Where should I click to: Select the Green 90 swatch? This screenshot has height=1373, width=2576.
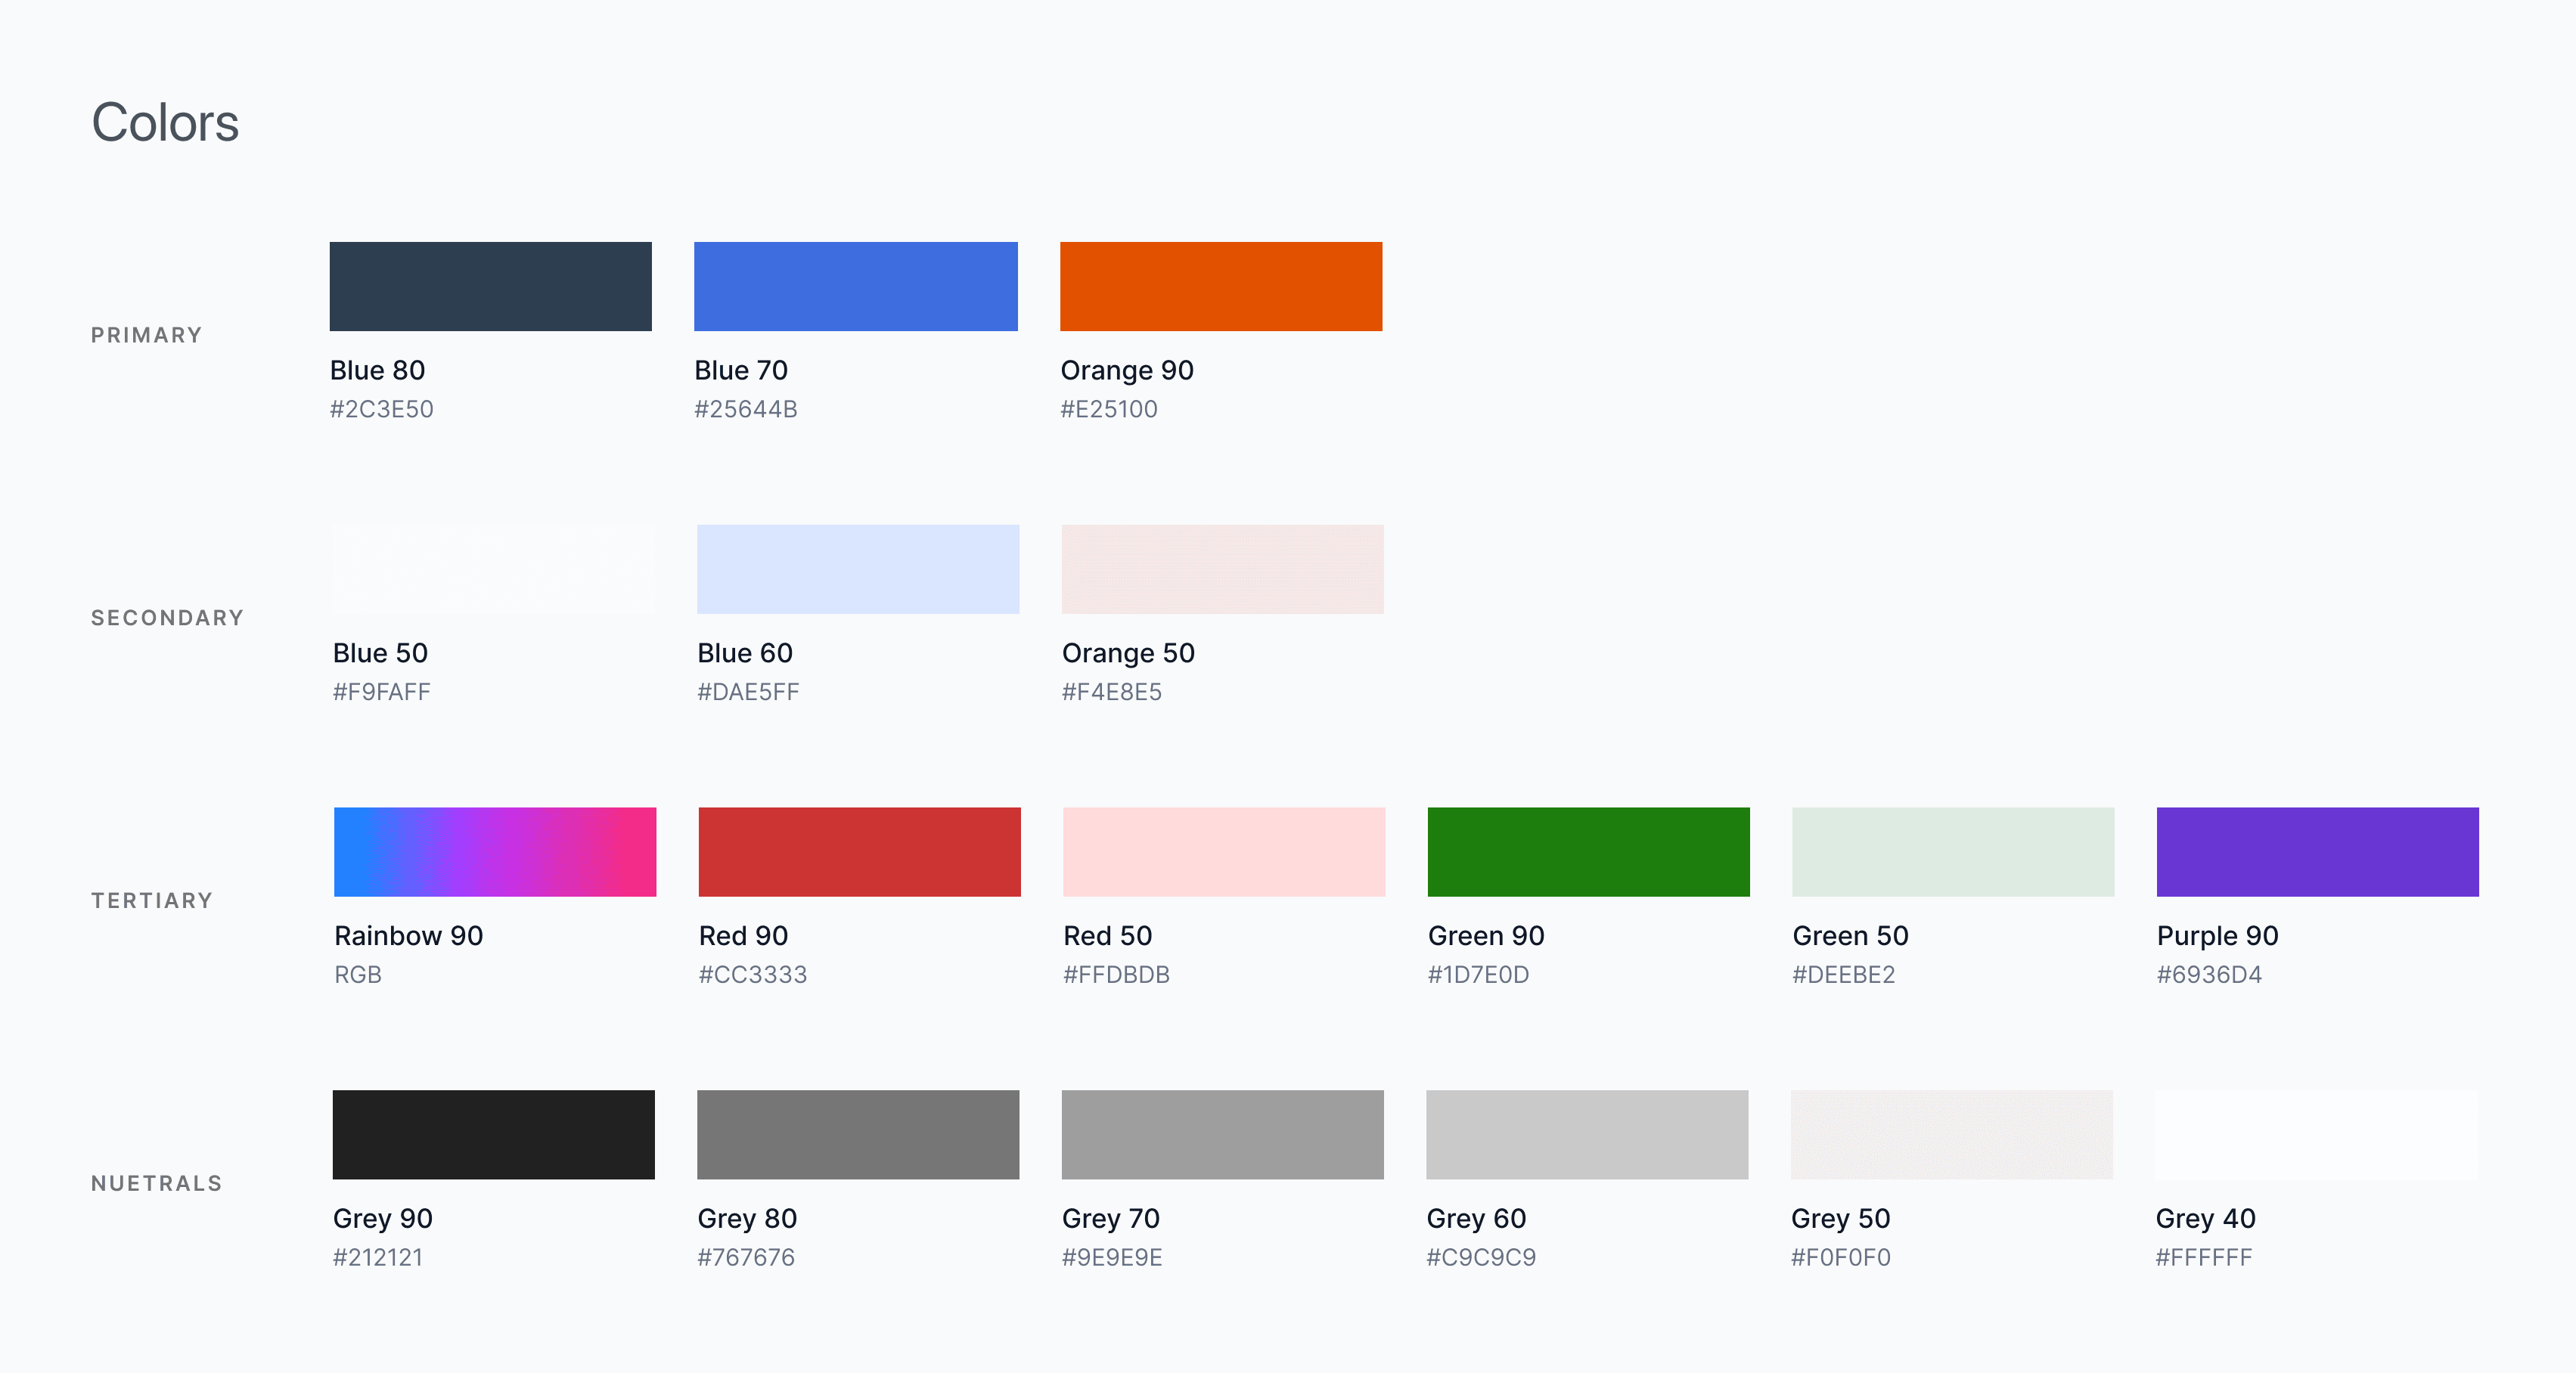1588,851
